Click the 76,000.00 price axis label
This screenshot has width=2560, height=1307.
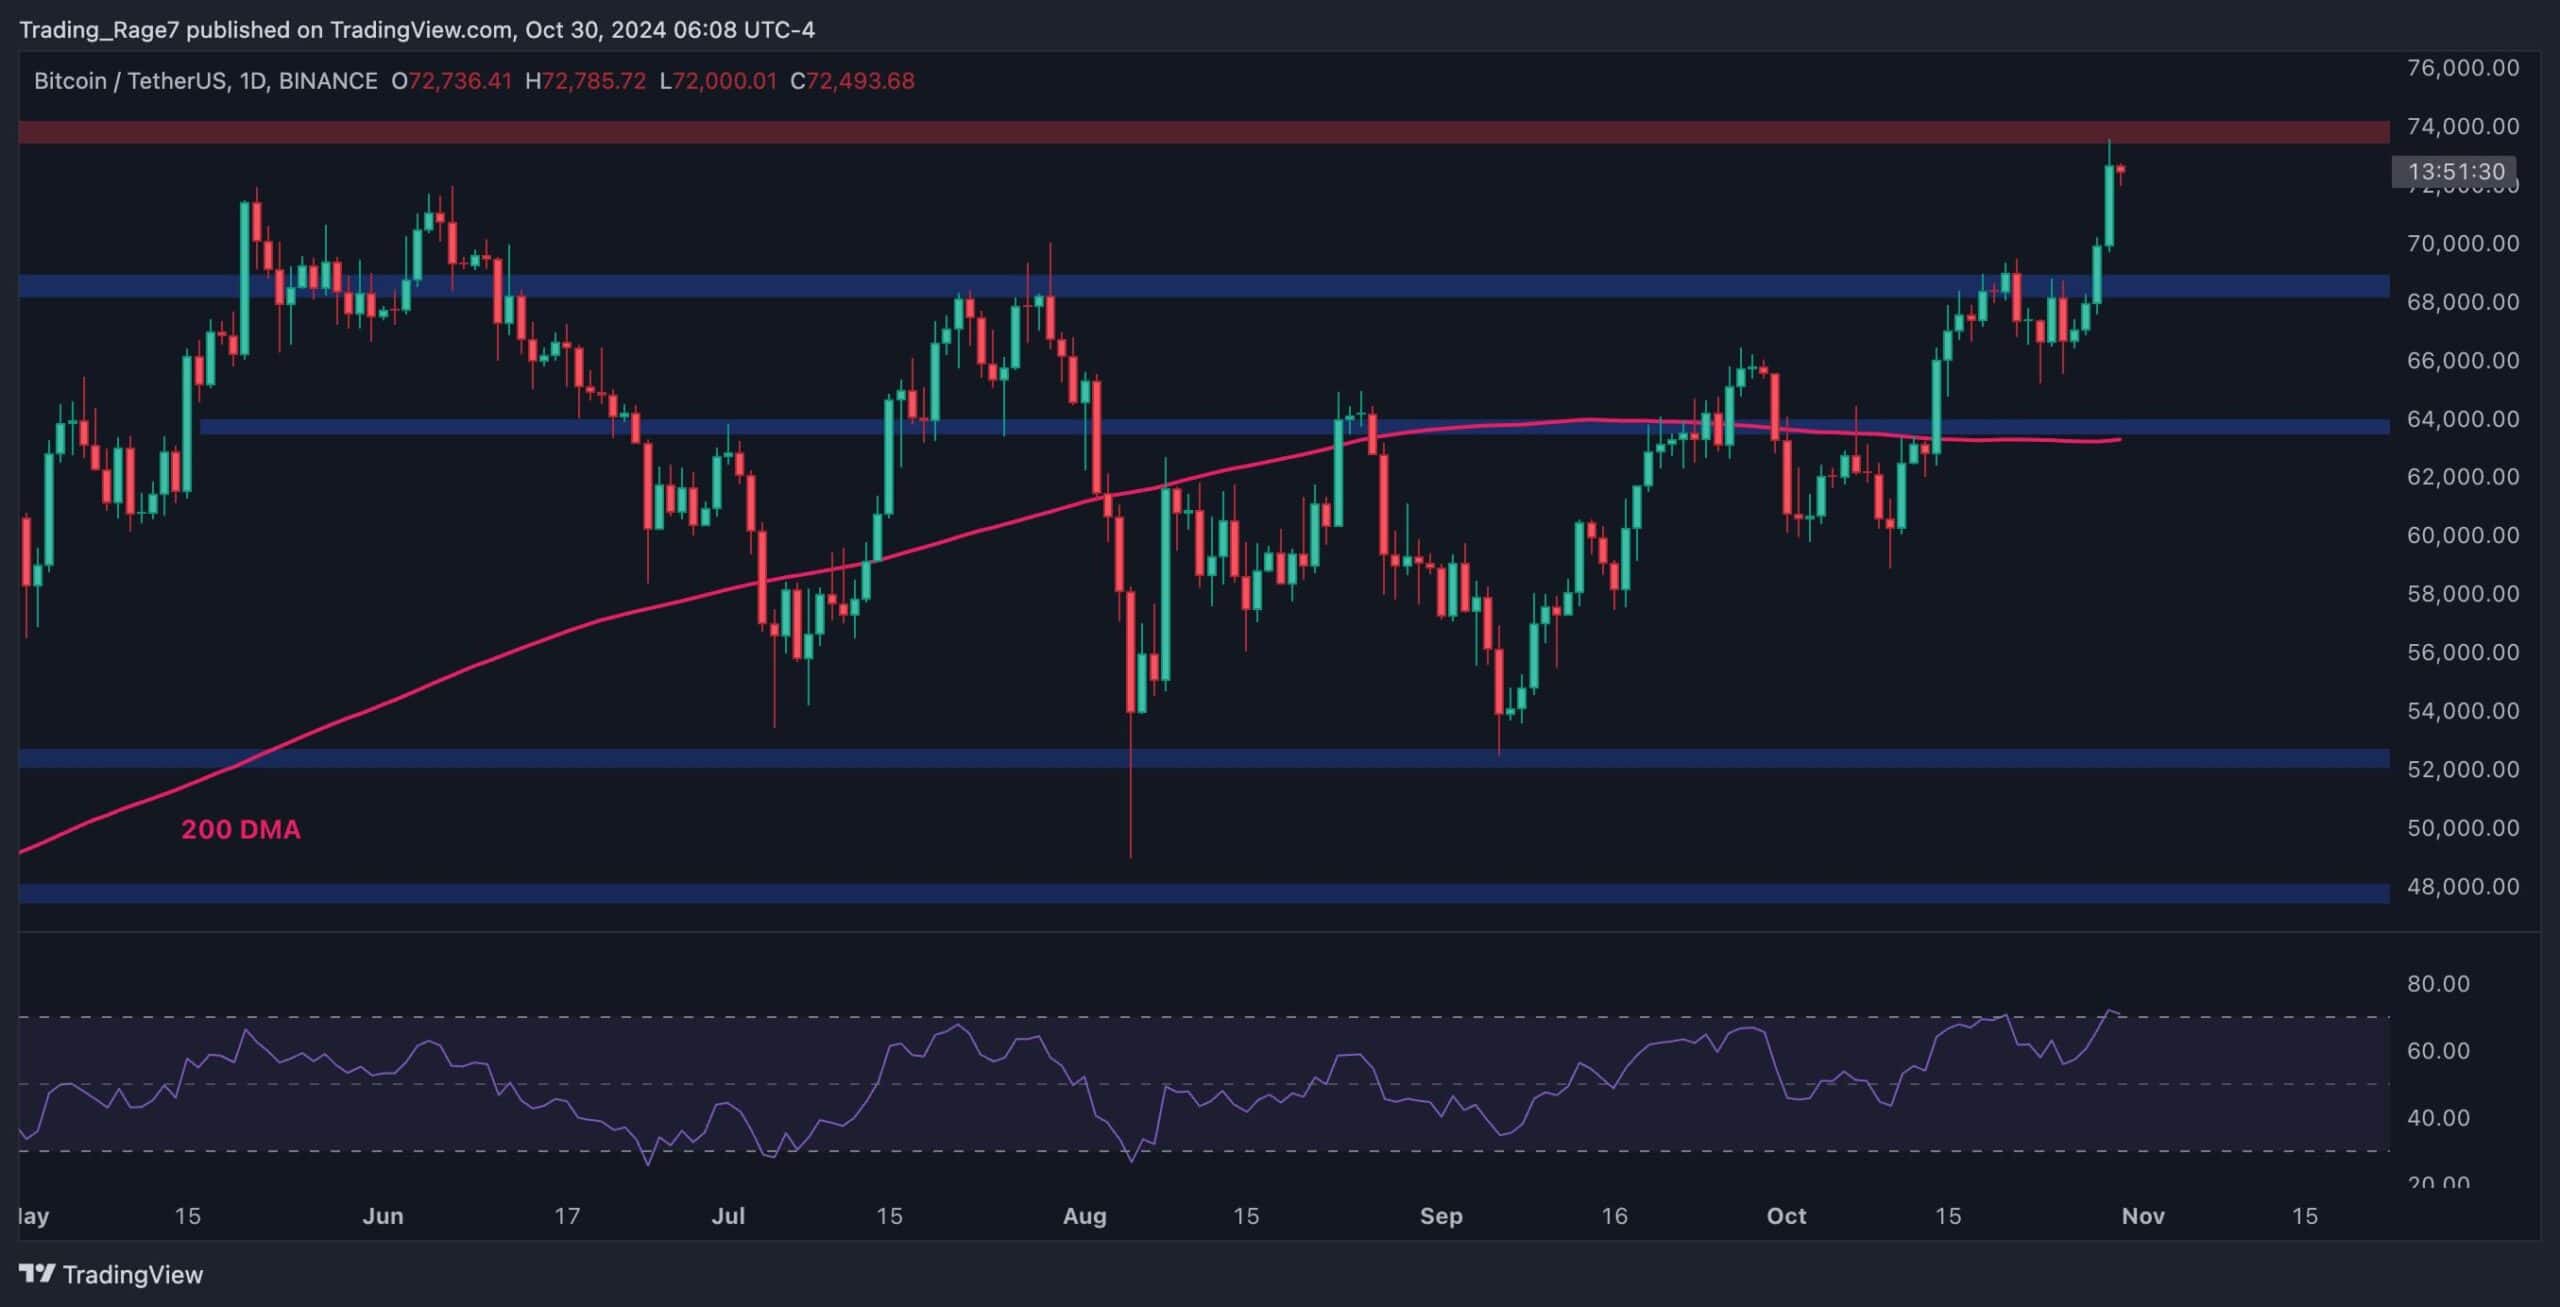2462,68
